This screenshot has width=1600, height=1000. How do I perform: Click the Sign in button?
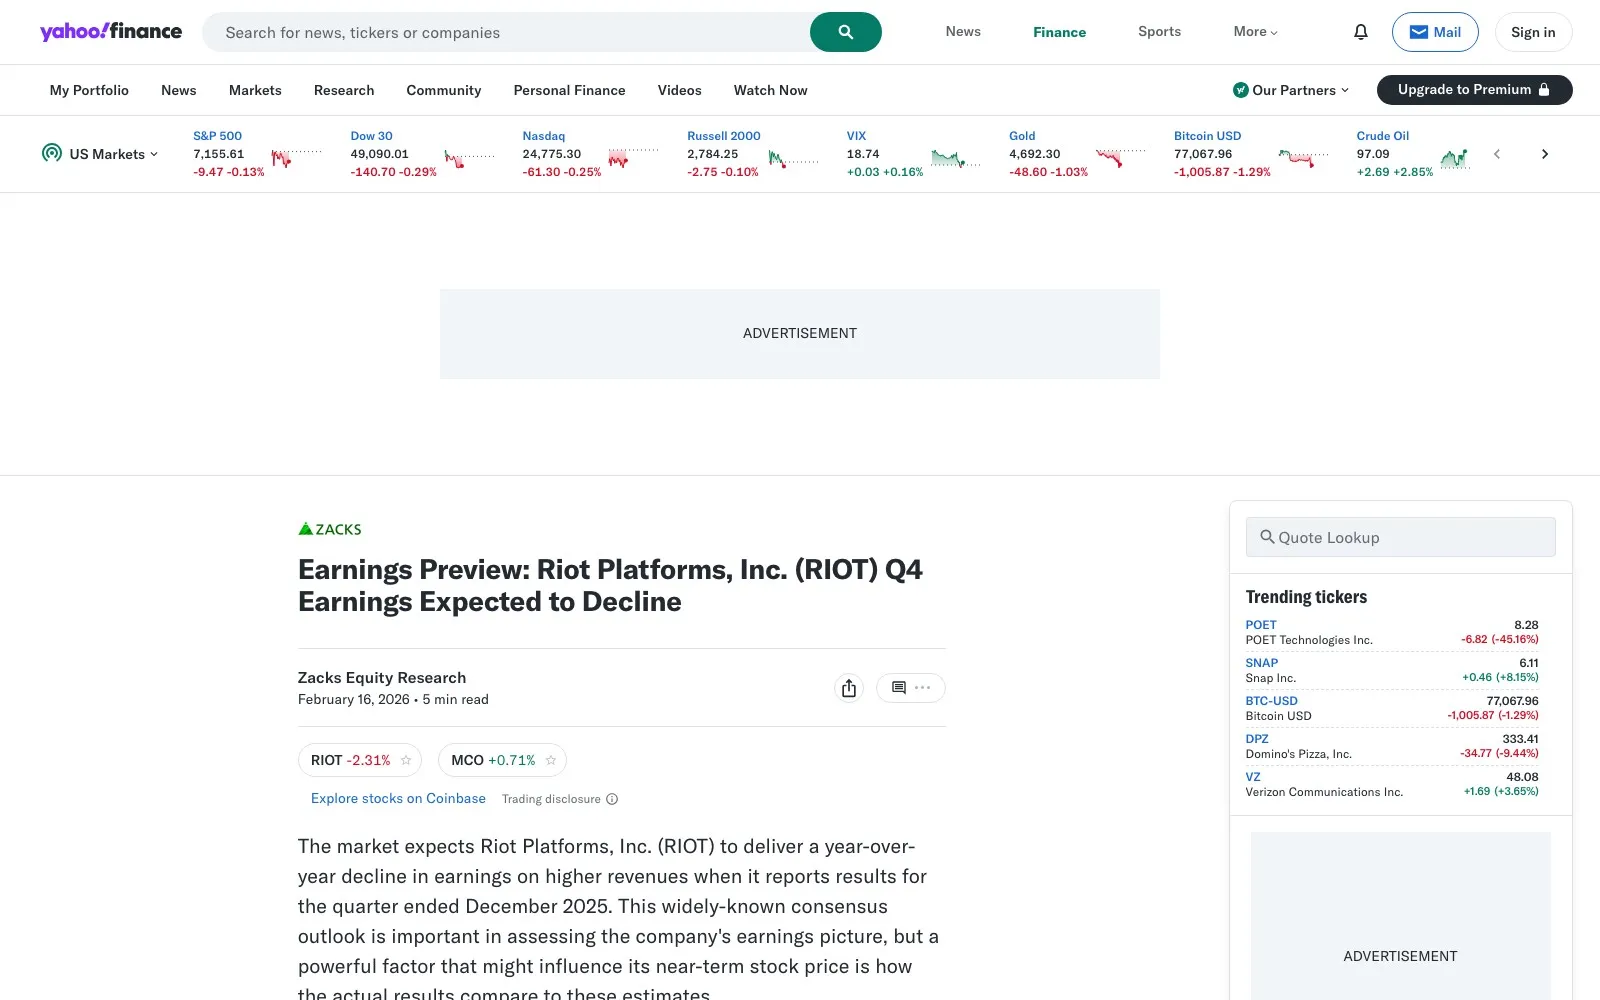point(1533,32)
